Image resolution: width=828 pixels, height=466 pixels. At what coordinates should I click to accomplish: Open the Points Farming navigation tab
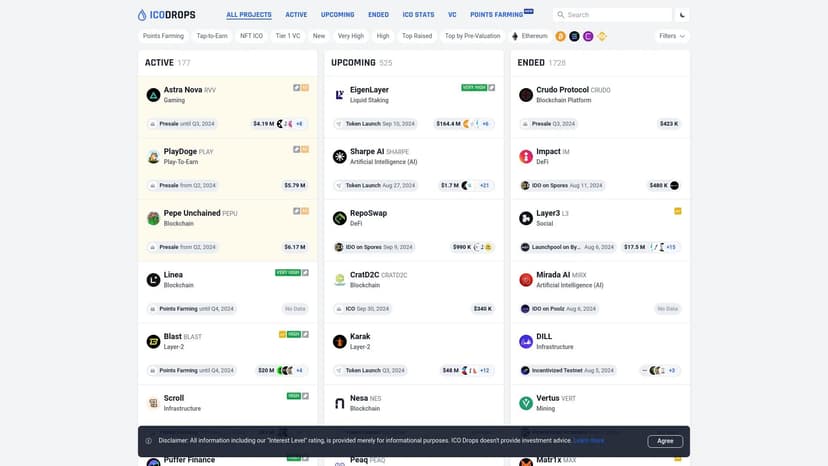pyautogui.click(x=497, y=15)
